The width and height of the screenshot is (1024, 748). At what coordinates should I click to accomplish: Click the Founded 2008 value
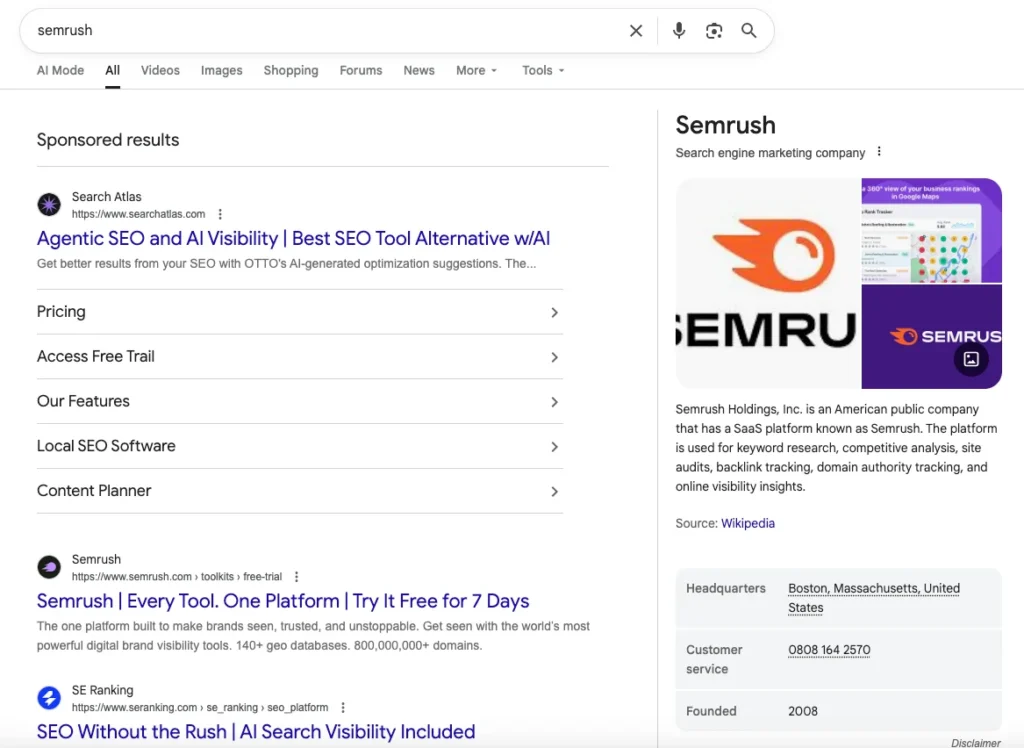pos(803,711)
